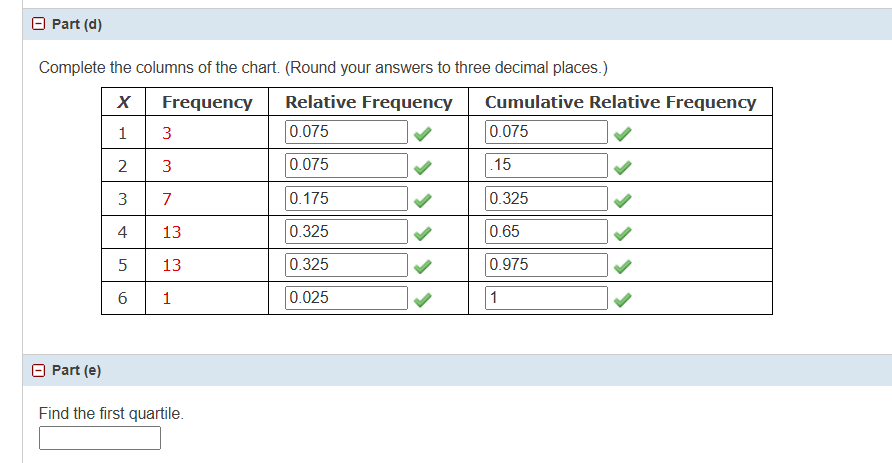Click cumulative relative frequency field showing 0.65
The height and width of the screenshot is (463, 892).
pyautogui.click(x=547, y=232)
